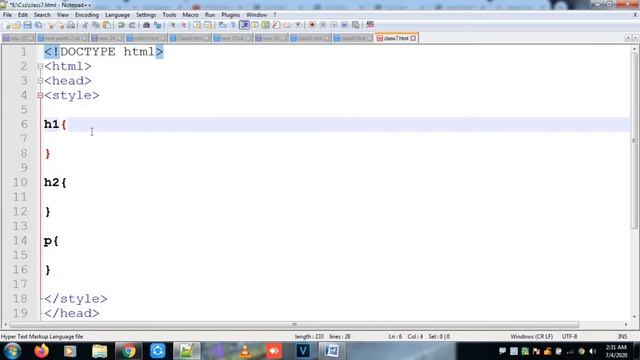Click the Copy toolbar icon
Image resolution: width=640 pixels, height=360 pixels.
(96, 25)
